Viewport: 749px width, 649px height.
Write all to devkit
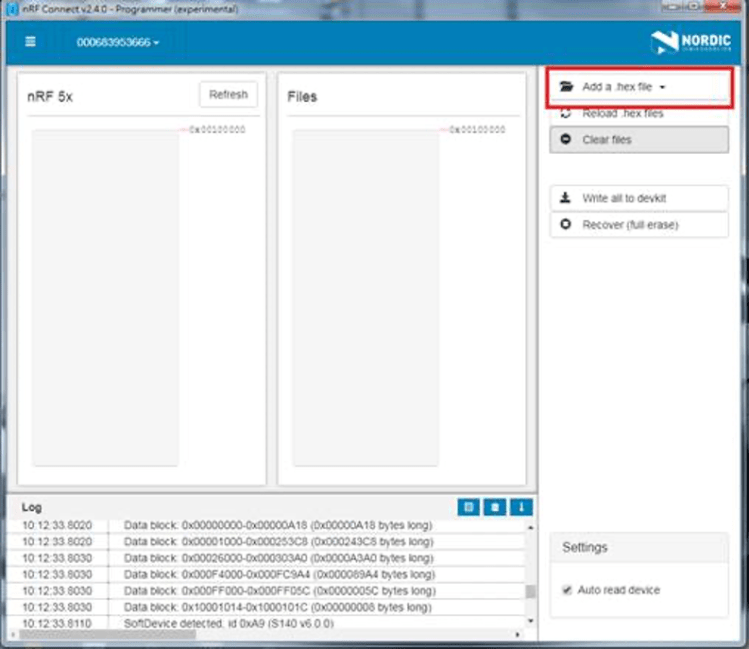pyautogui.click(x=639, y=198)
